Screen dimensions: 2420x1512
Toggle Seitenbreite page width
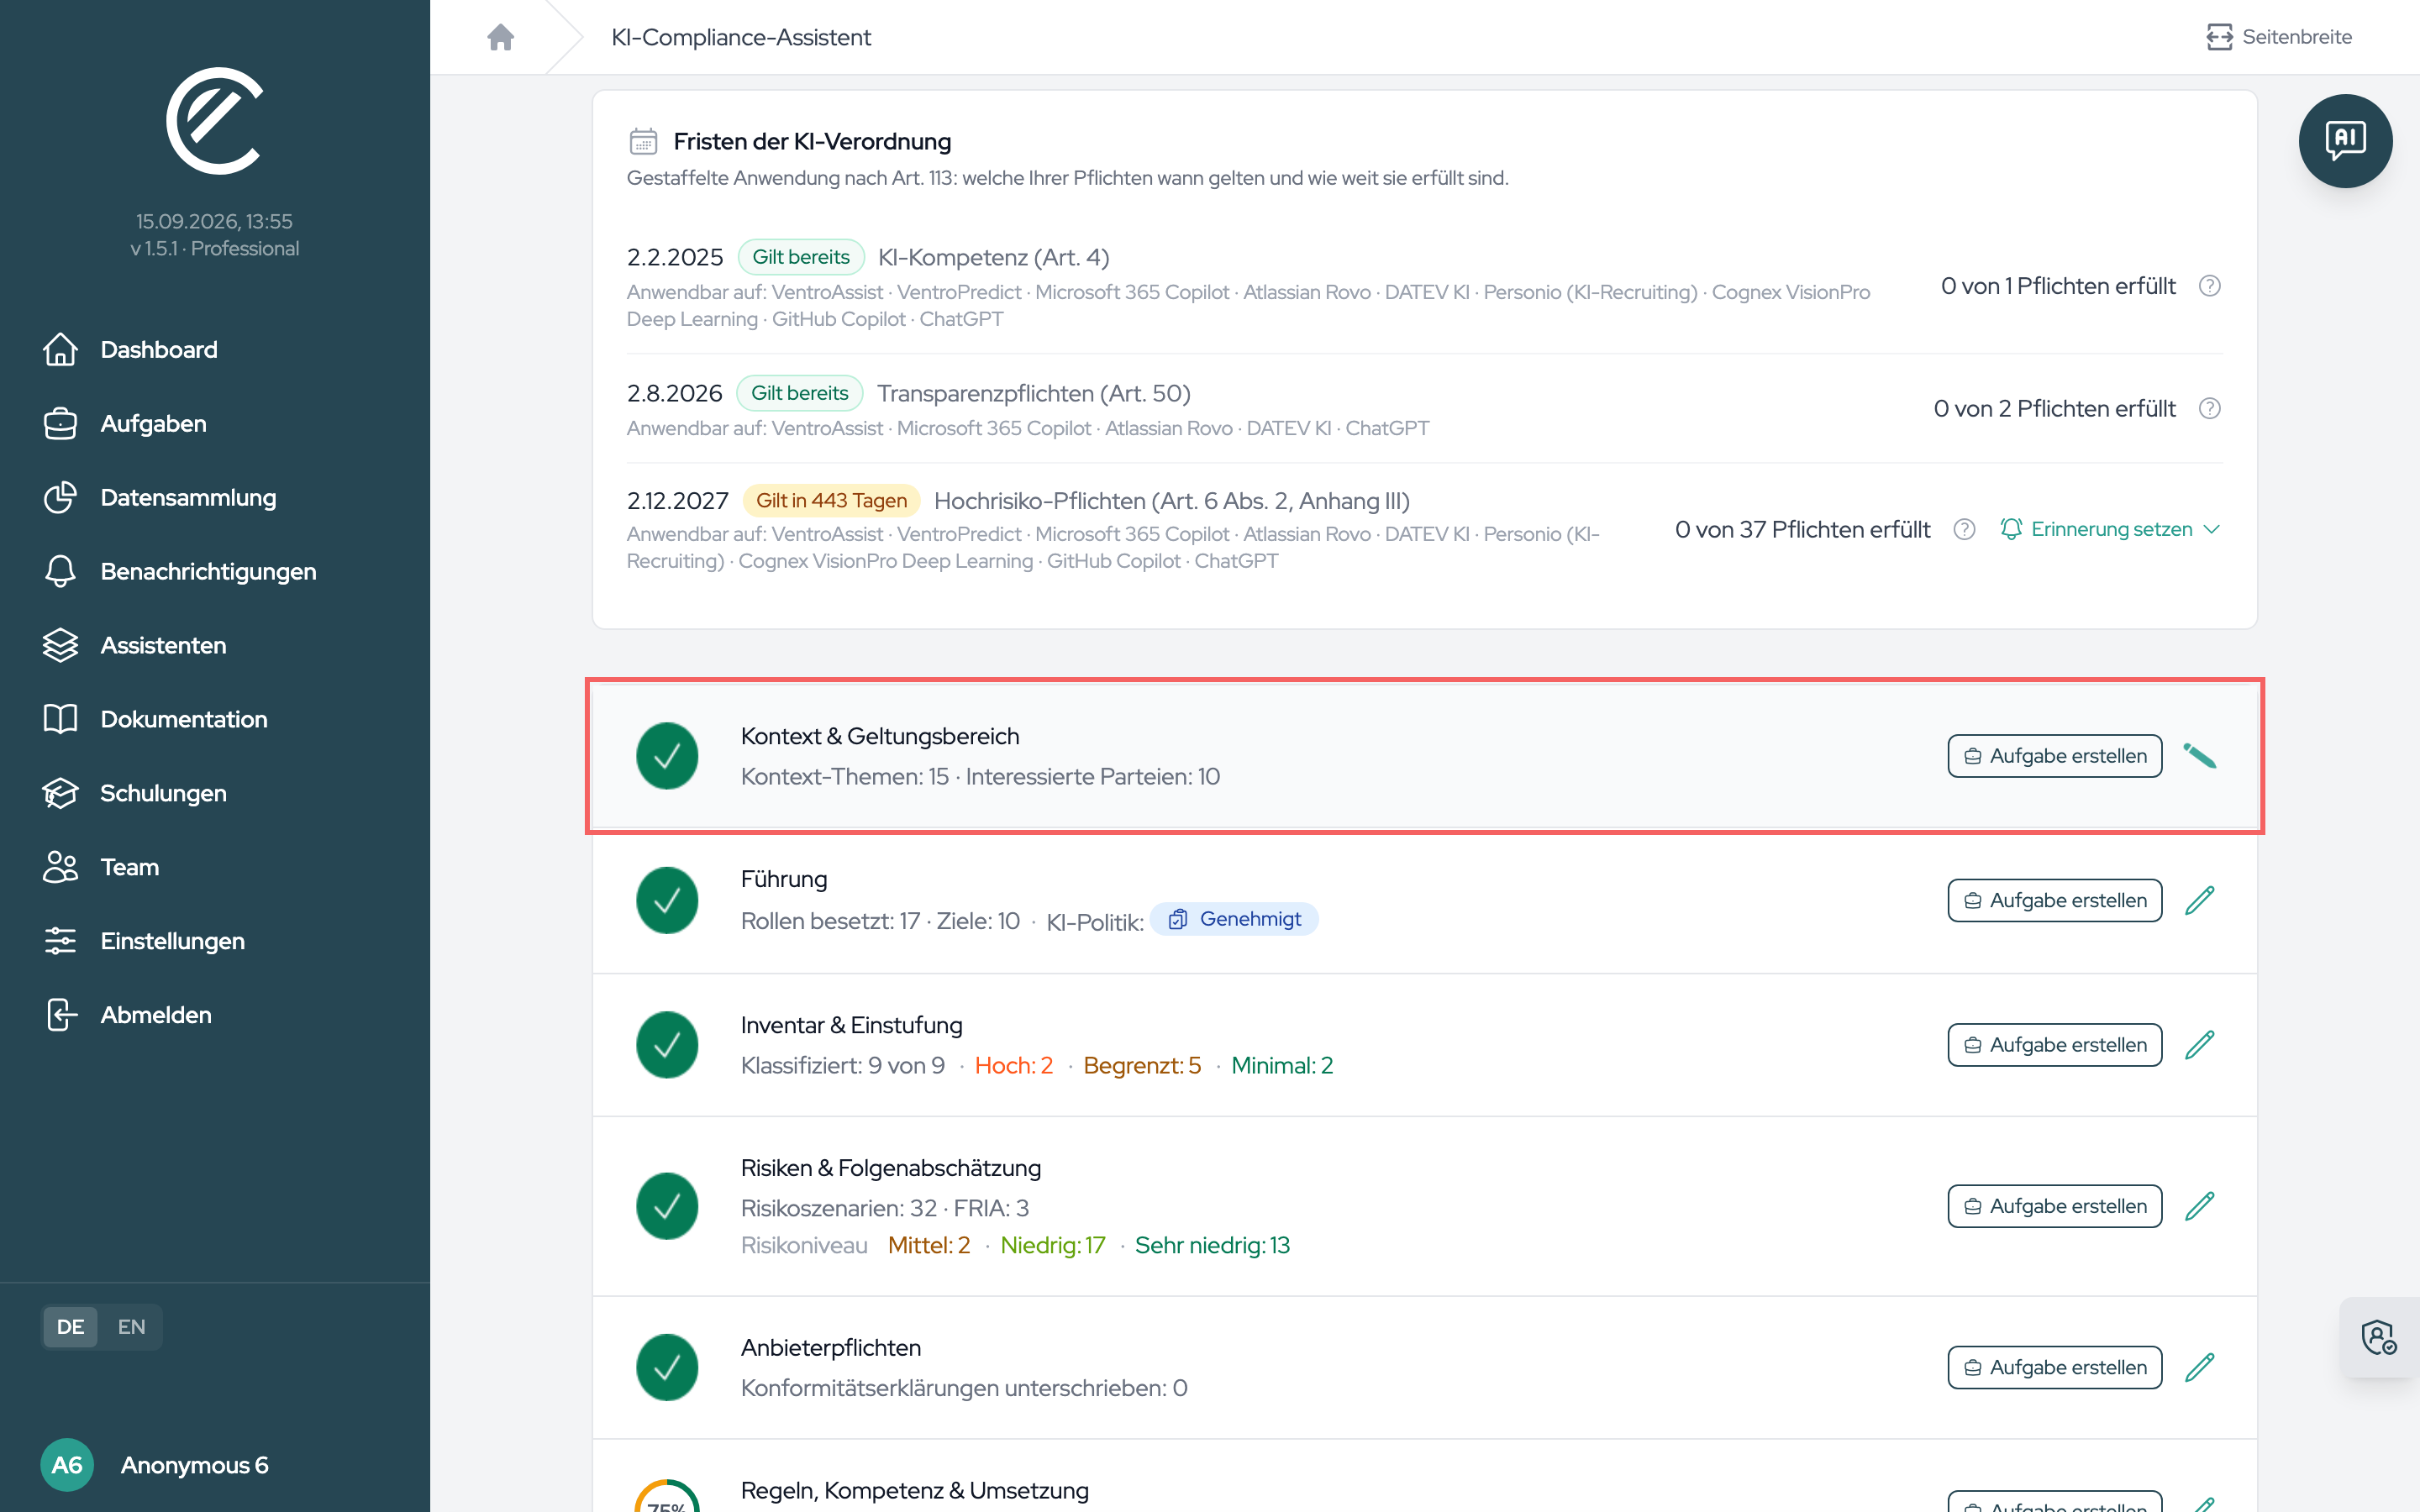click(x=2278, y=37)
